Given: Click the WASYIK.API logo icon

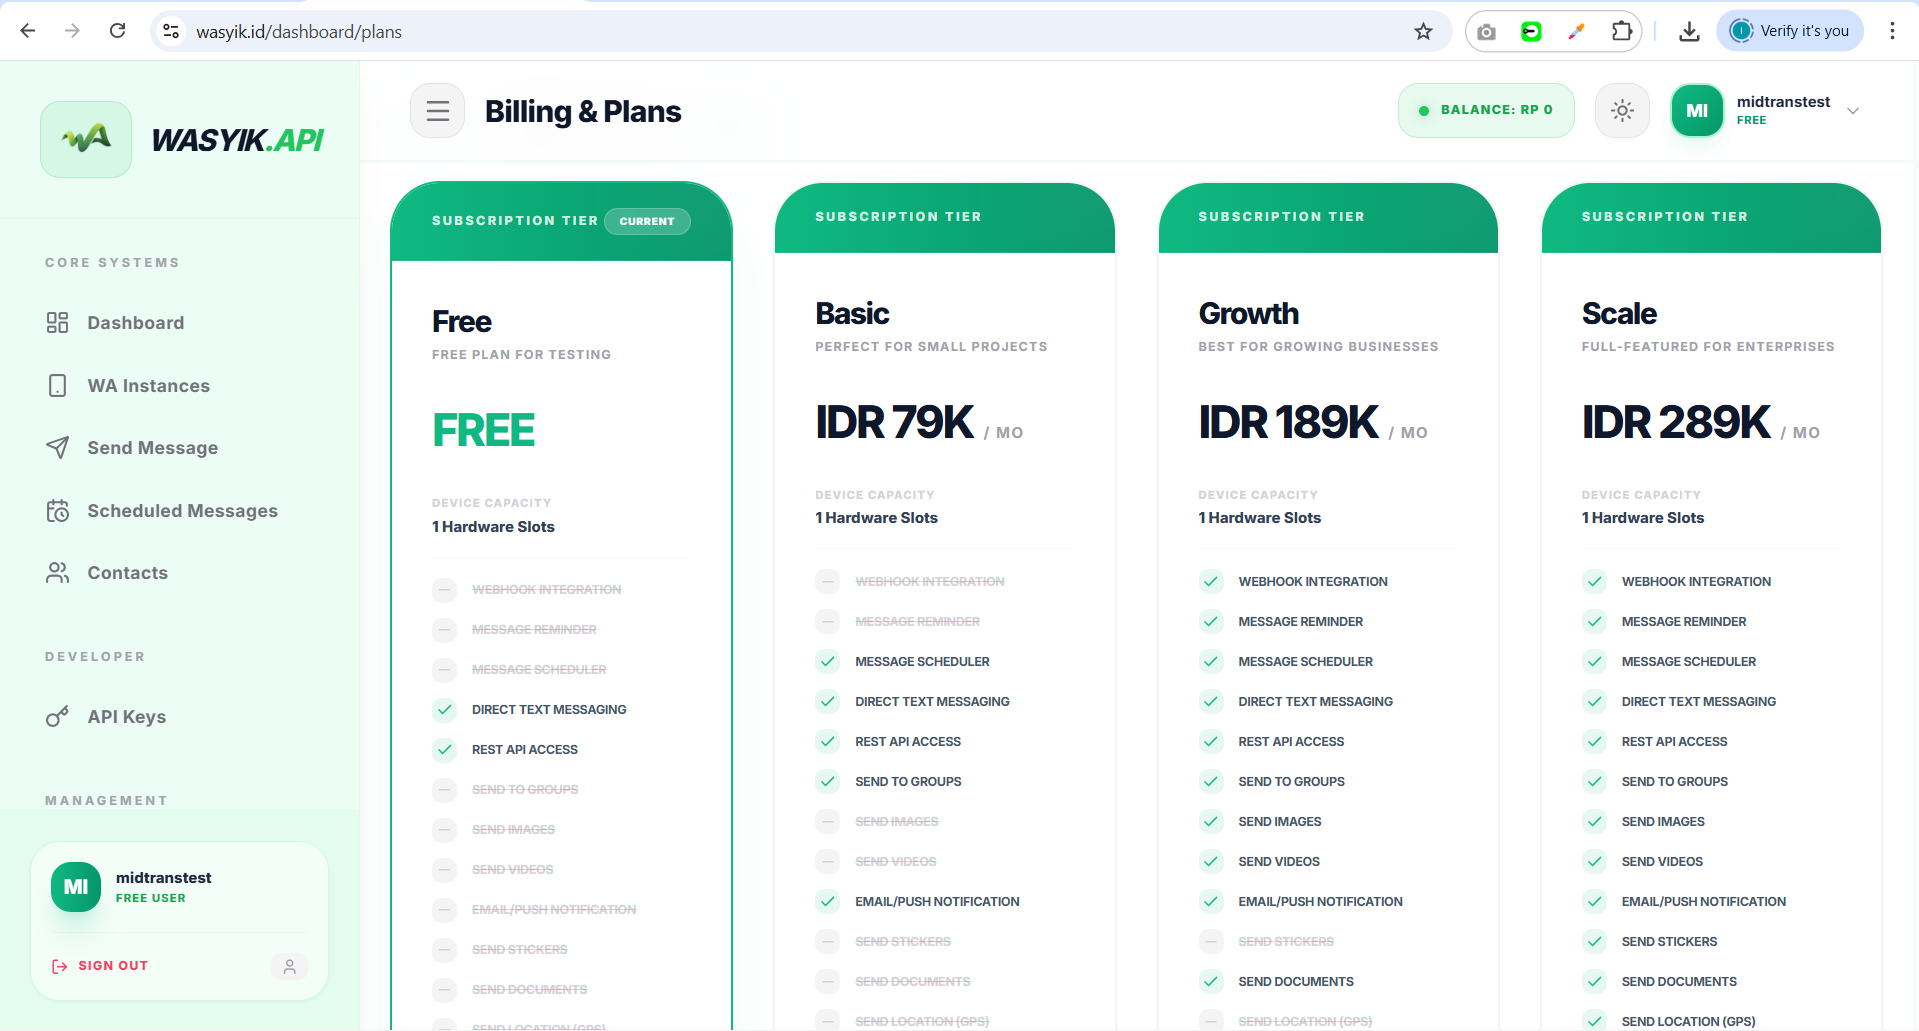Looking at the screenshot, I should pos(86,139).
